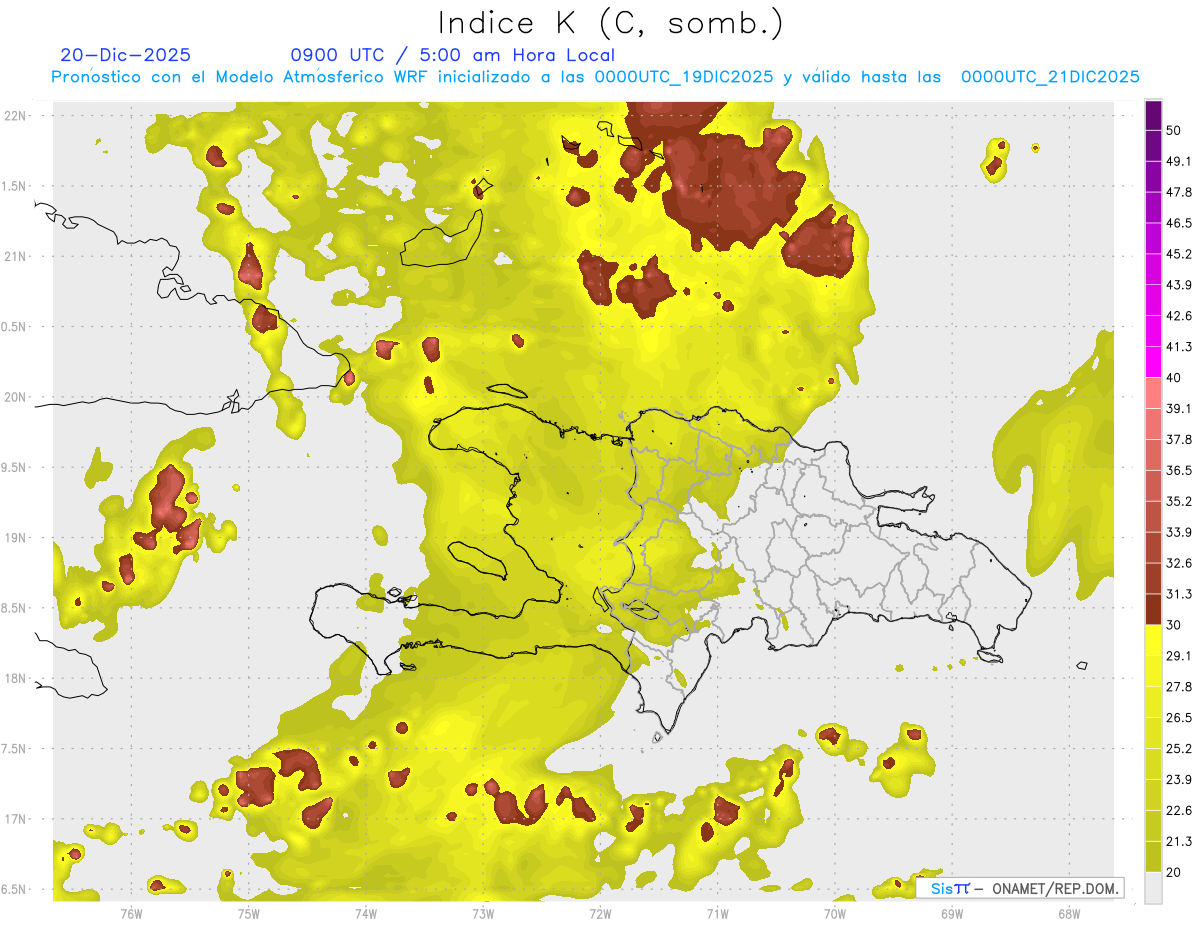The height and width of the screenshot is (927, 1200).
Task: Click the color bar value "46.5"
Action: tap(1179, 223)
